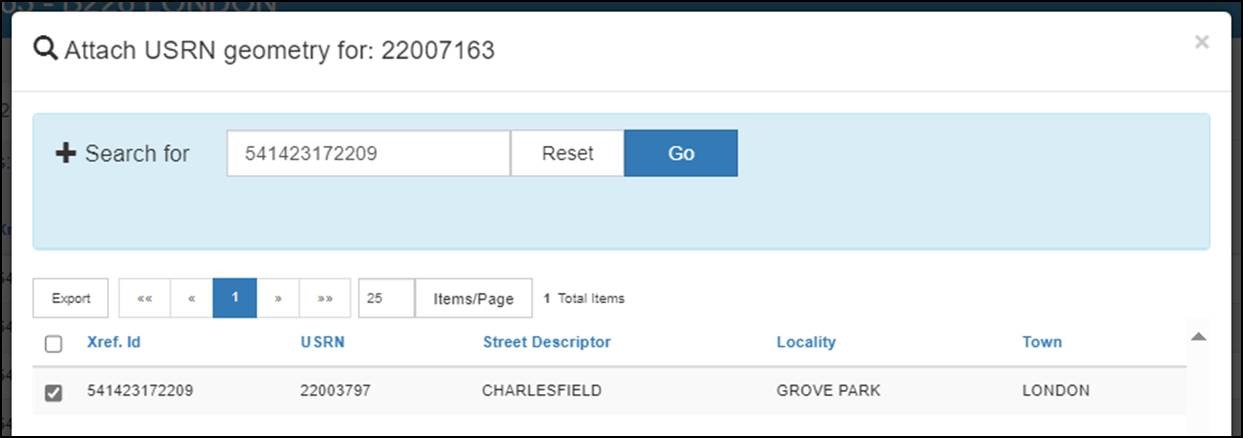This screenshot has height=438, width=1243.
Task: Jump to the last results page
Action: [325, 298]
